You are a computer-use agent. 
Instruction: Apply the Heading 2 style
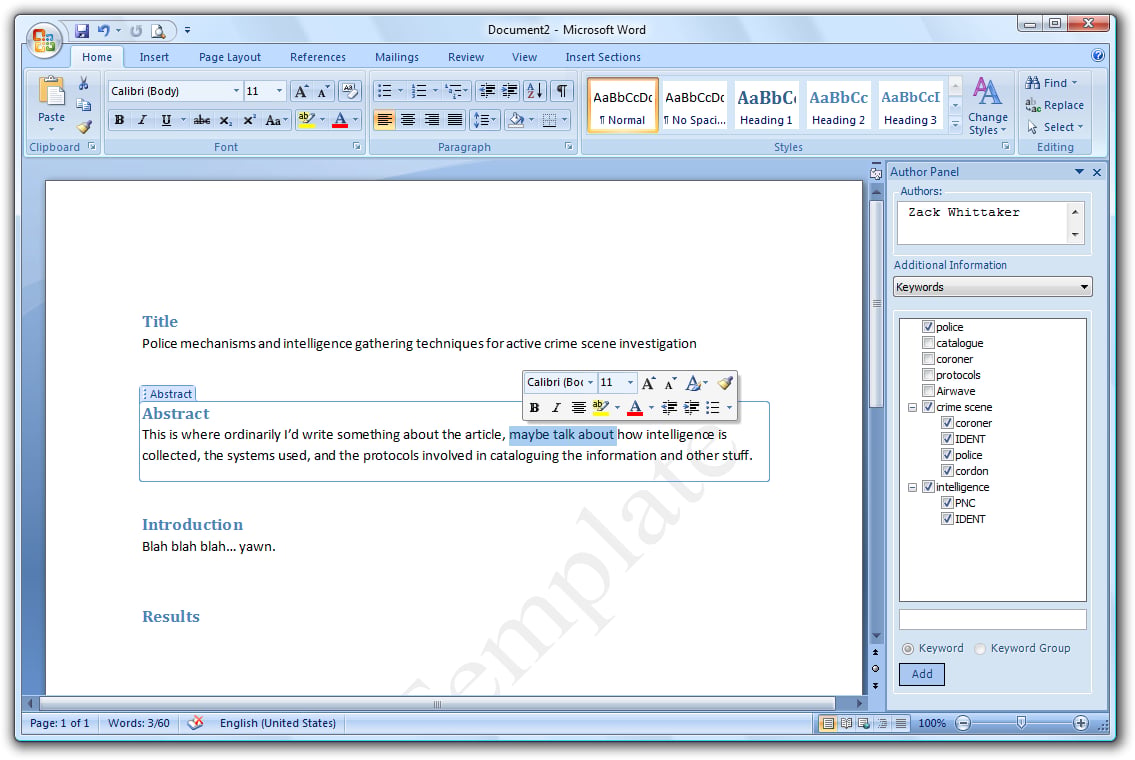tap(838, 106)
